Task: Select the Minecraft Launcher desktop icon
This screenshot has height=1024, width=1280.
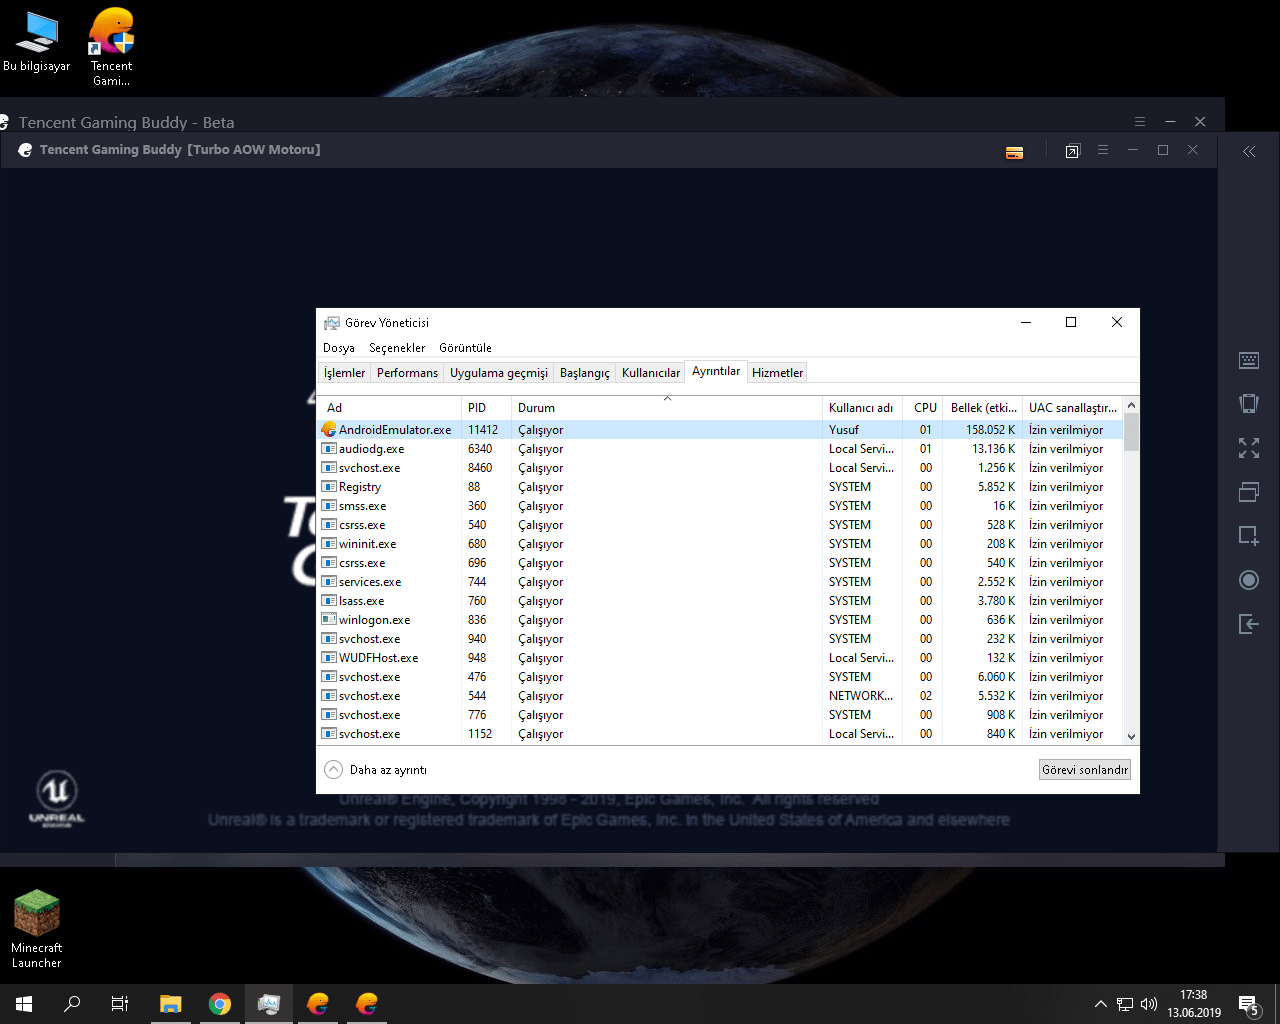Action: pos(37,929)
